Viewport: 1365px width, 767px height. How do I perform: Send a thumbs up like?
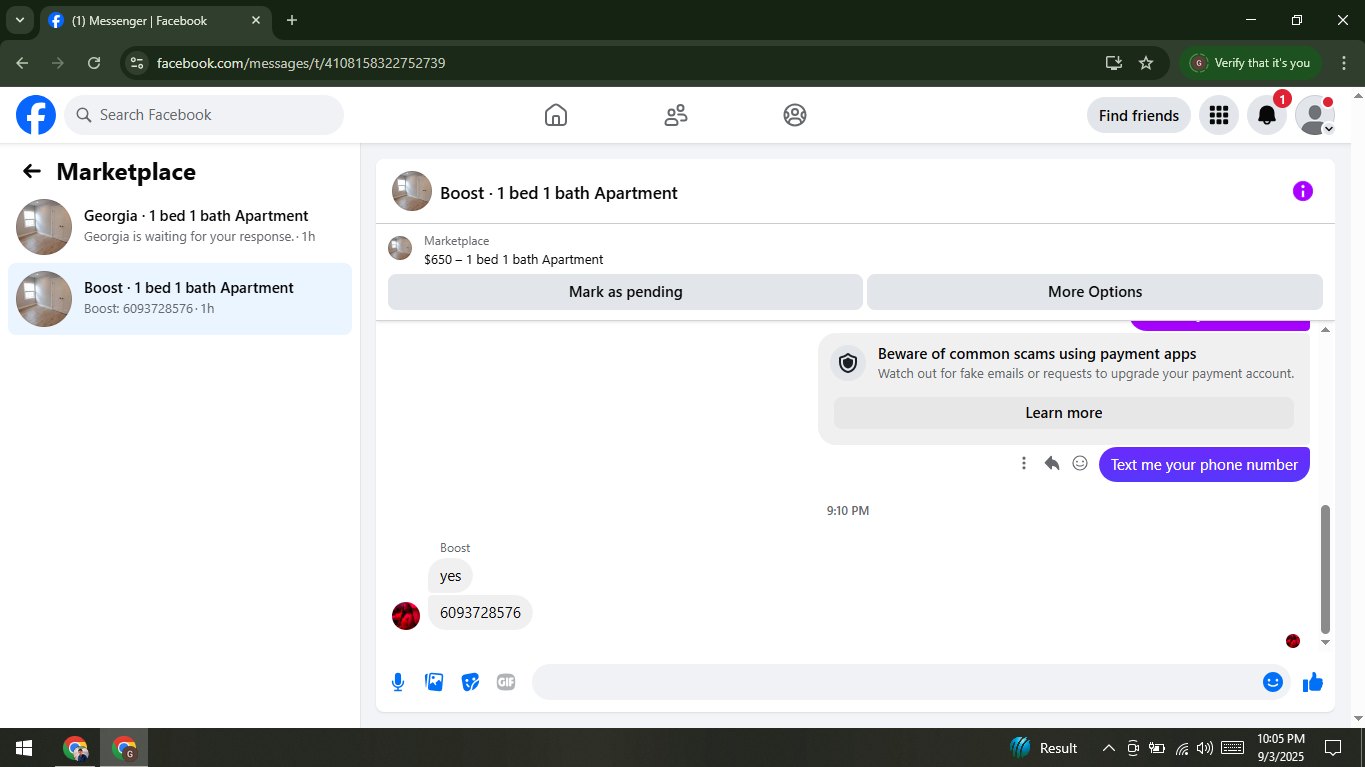[1313, 682]
